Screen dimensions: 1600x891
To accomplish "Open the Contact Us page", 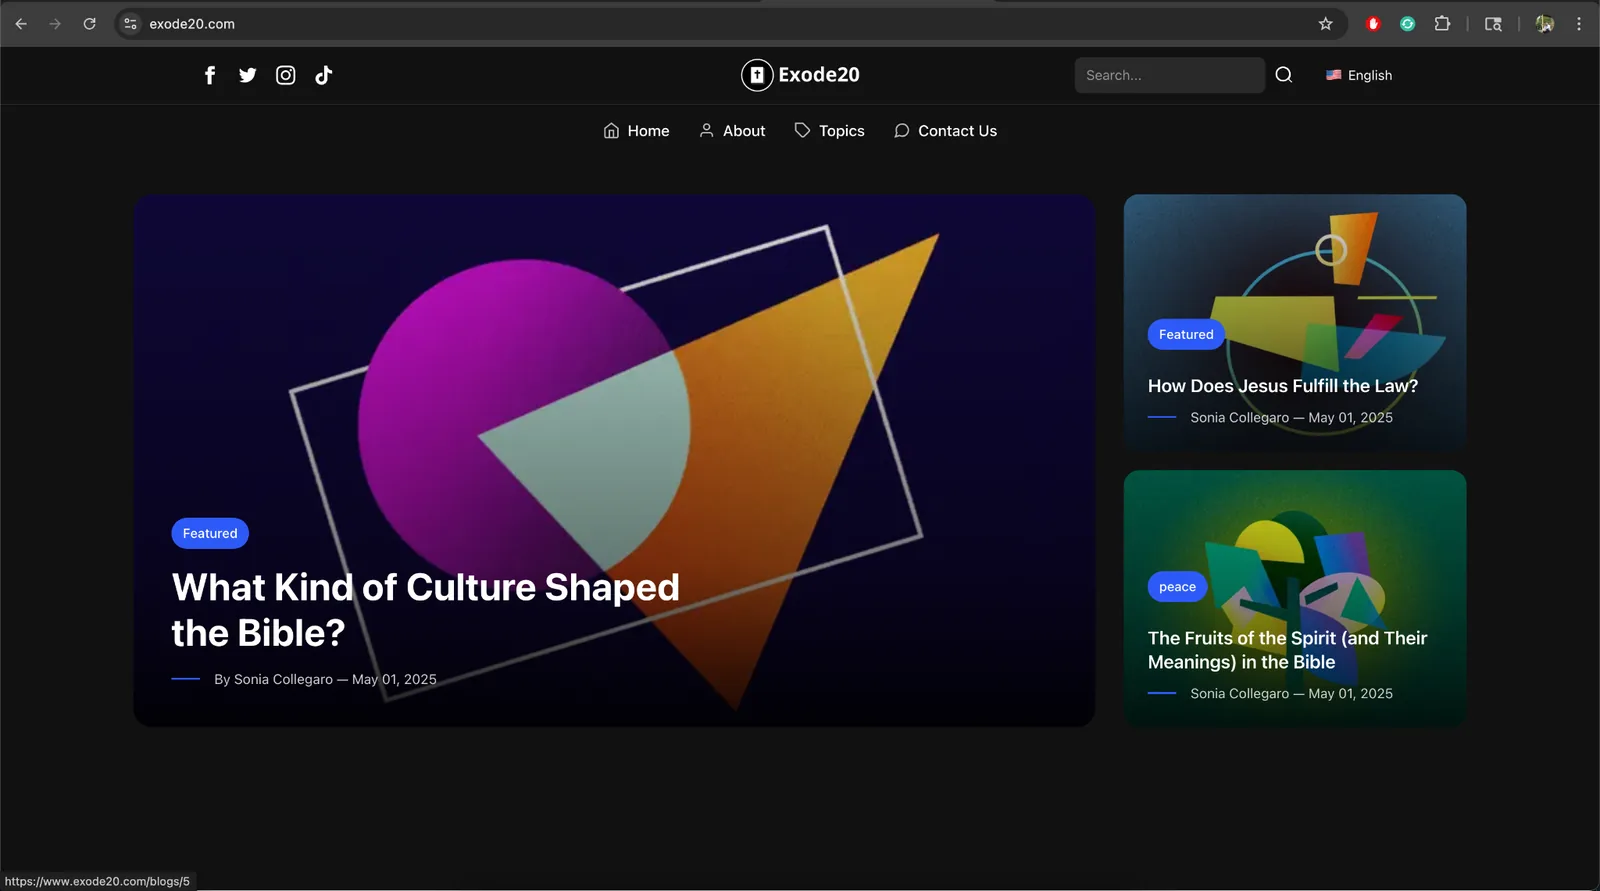I will [945, 131].
